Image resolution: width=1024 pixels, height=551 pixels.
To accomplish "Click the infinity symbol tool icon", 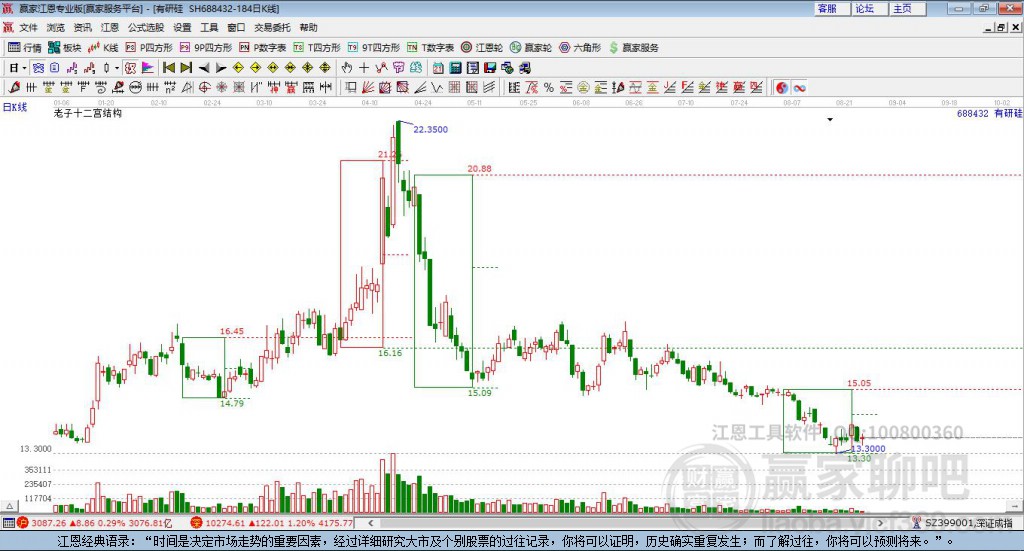I will [x=800, y=88].
